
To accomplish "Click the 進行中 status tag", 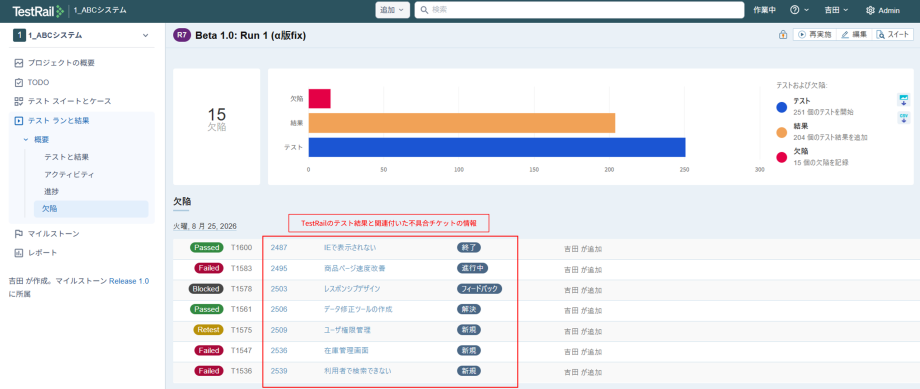I will [473, 268].
